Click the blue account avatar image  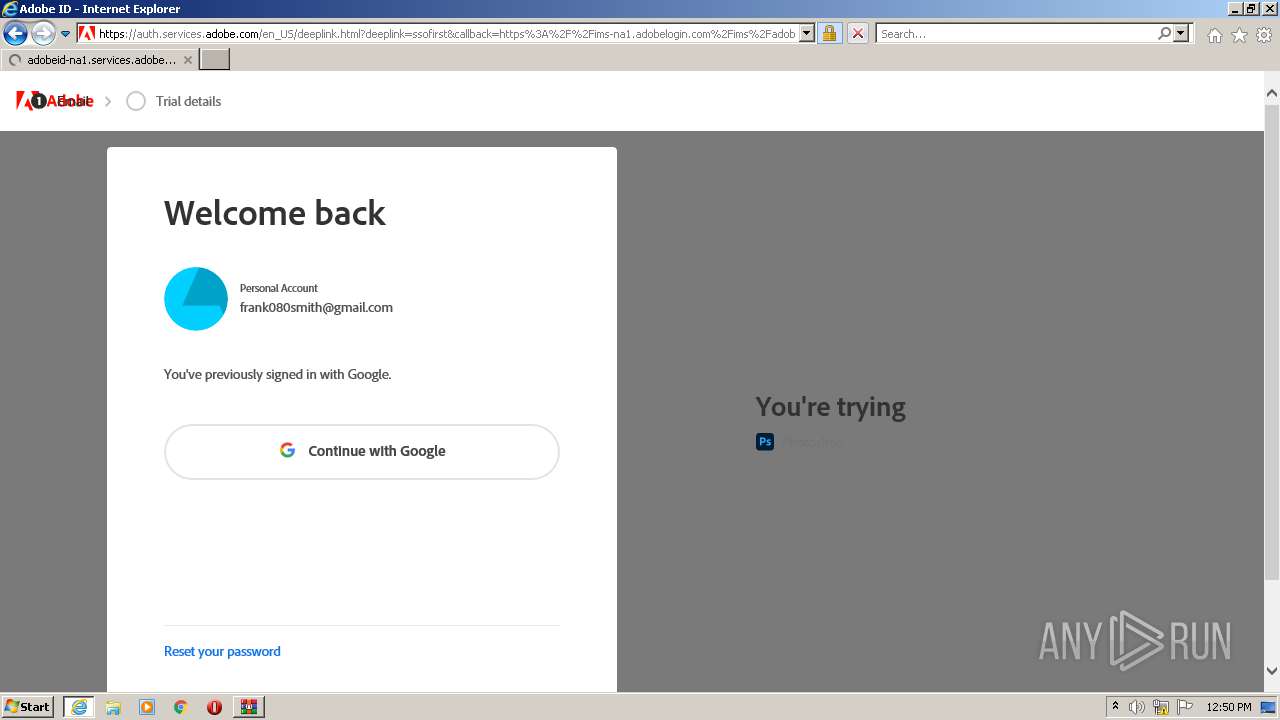click(x=196, y=298)
